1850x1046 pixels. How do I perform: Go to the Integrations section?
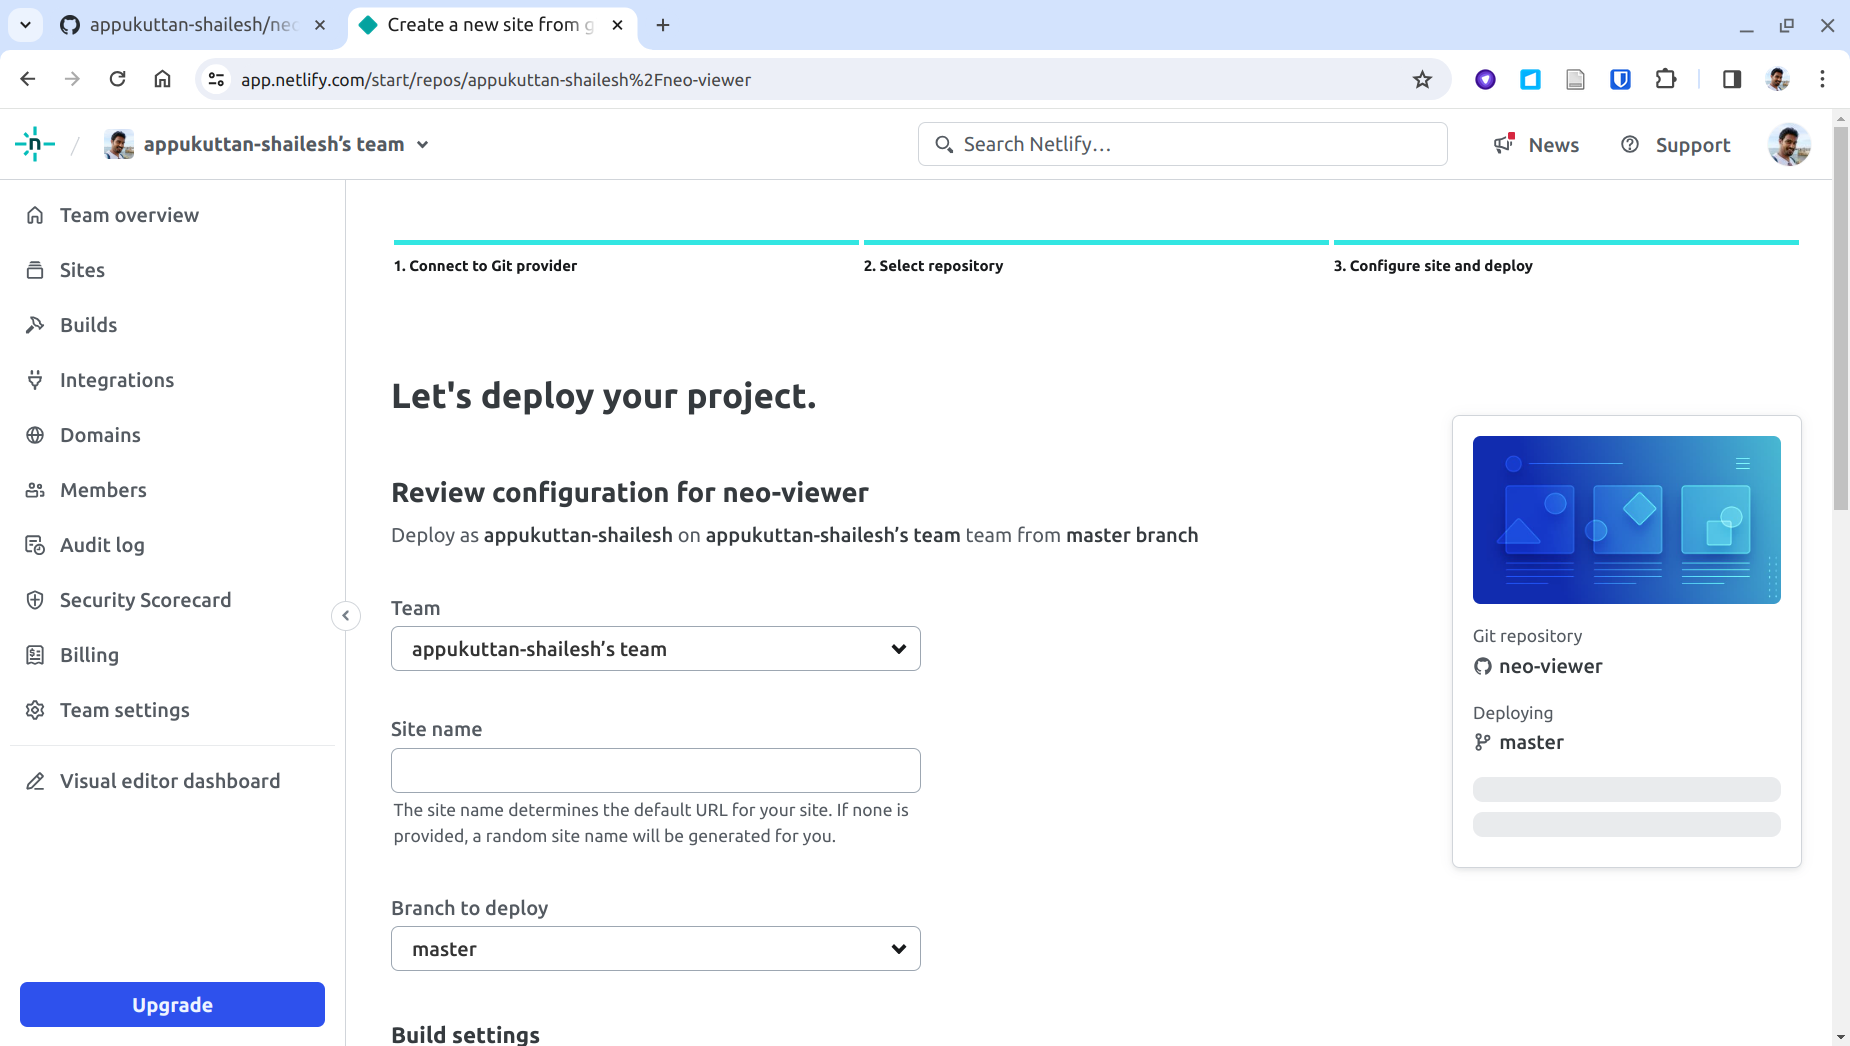click(x=117, y=379)
